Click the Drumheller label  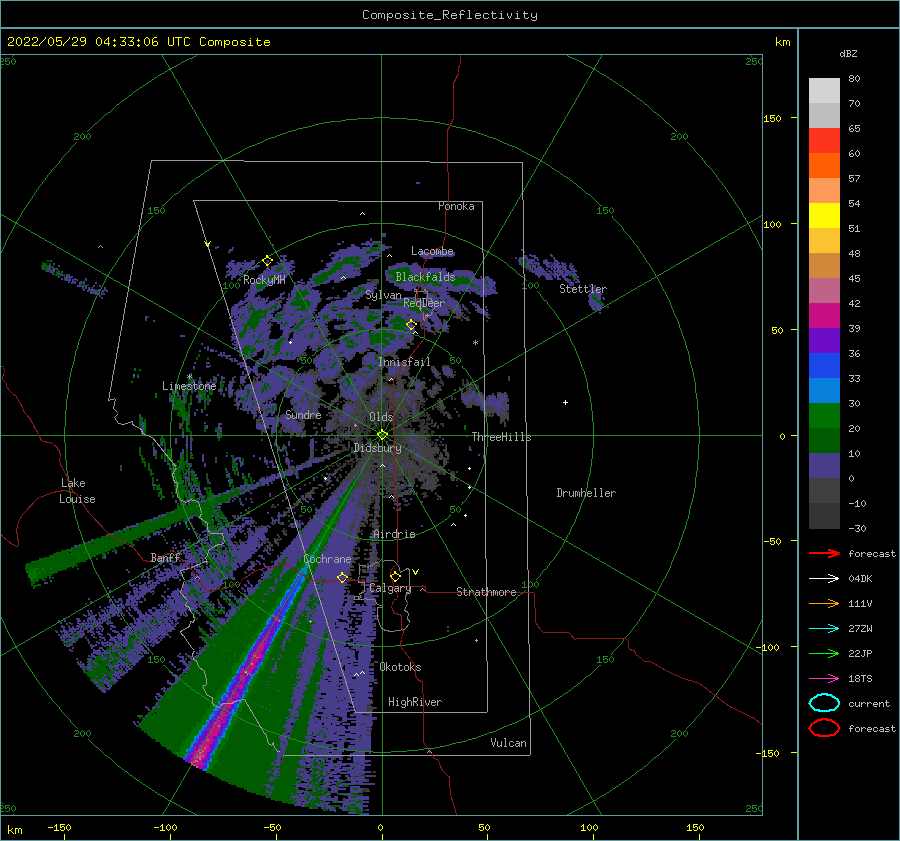pyautogui.click(x=586, y=493)
